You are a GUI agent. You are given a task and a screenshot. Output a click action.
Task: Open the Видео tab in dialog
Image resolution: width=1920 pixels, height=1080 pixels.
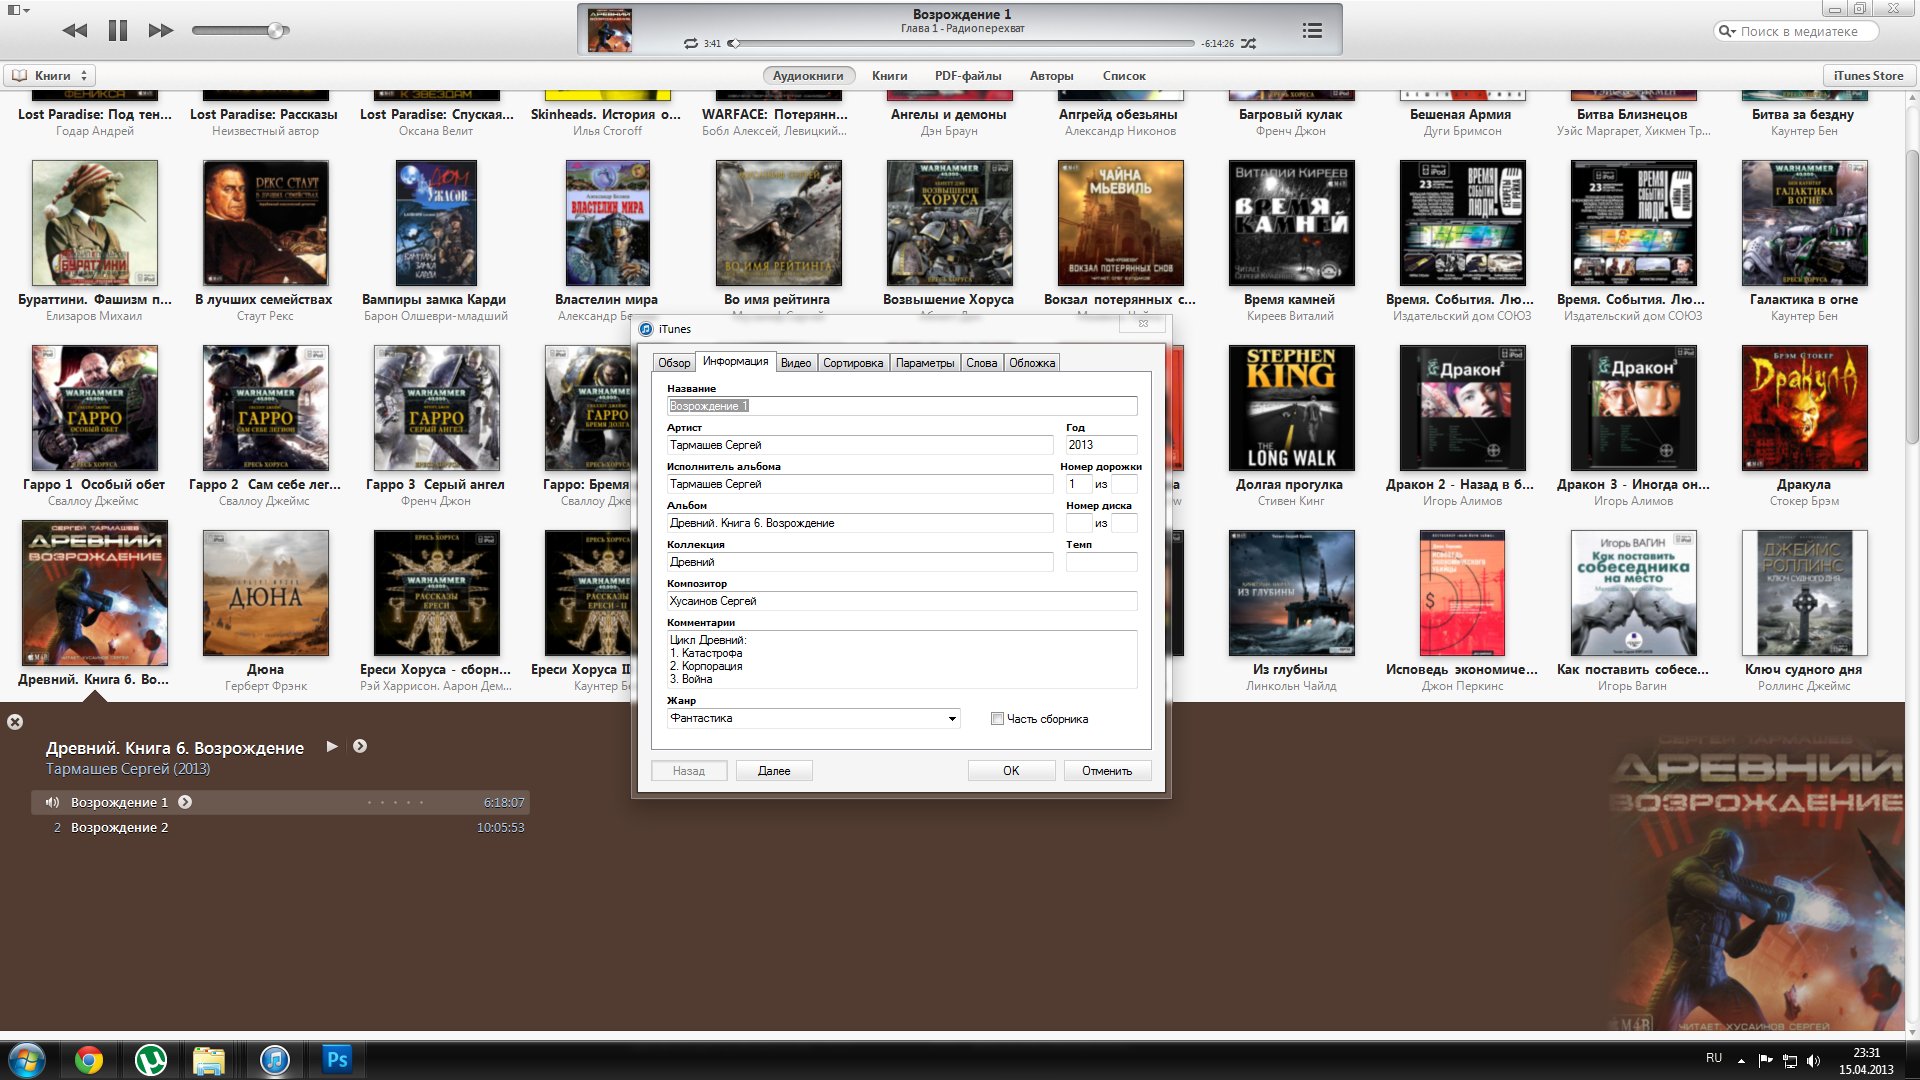click(x=796, y=363)
